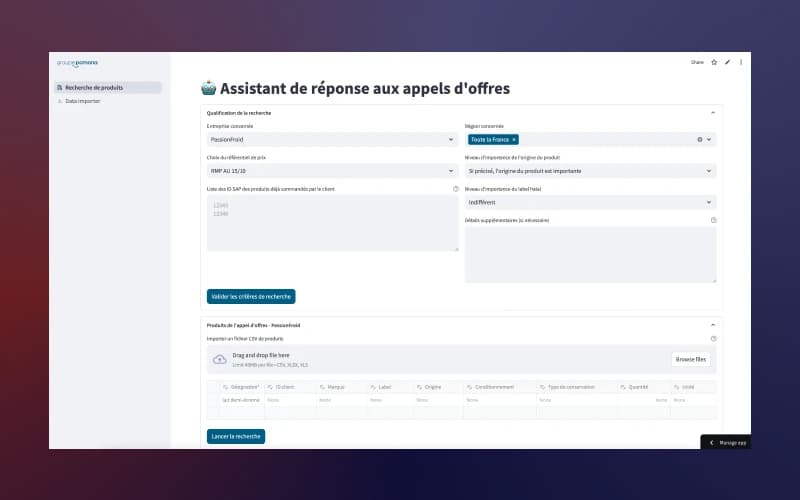Click the star favorite icon
Viewport: 800px width, 500px height.
[x=714, y=62]
